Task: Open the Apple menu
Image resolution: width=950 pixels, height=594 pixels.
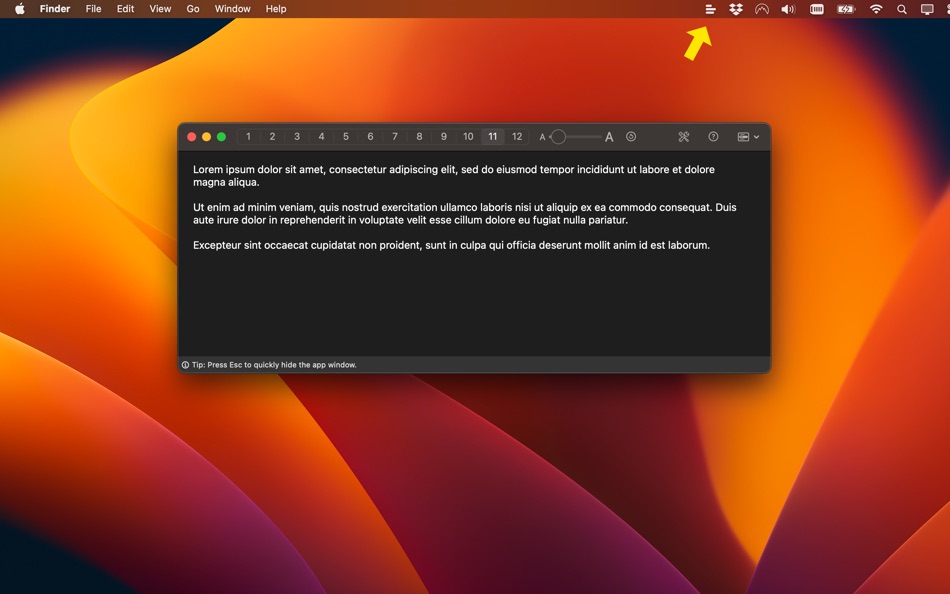Action: tap(19, 8)
